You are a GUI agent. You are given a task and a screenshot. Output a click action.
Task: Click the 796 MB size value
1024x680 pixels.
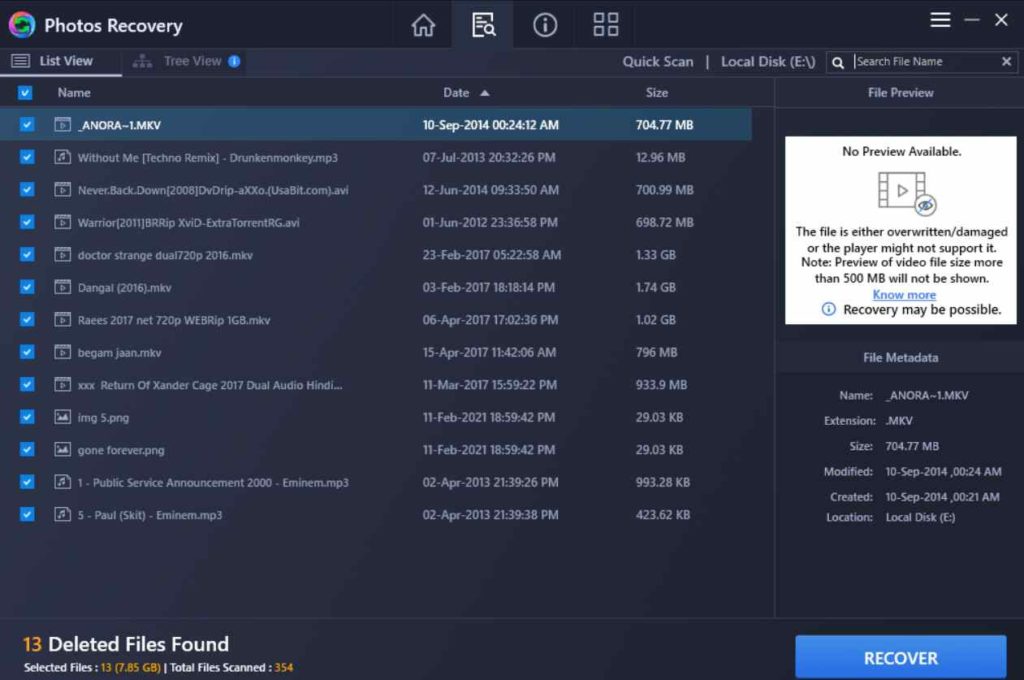[656, 352]
